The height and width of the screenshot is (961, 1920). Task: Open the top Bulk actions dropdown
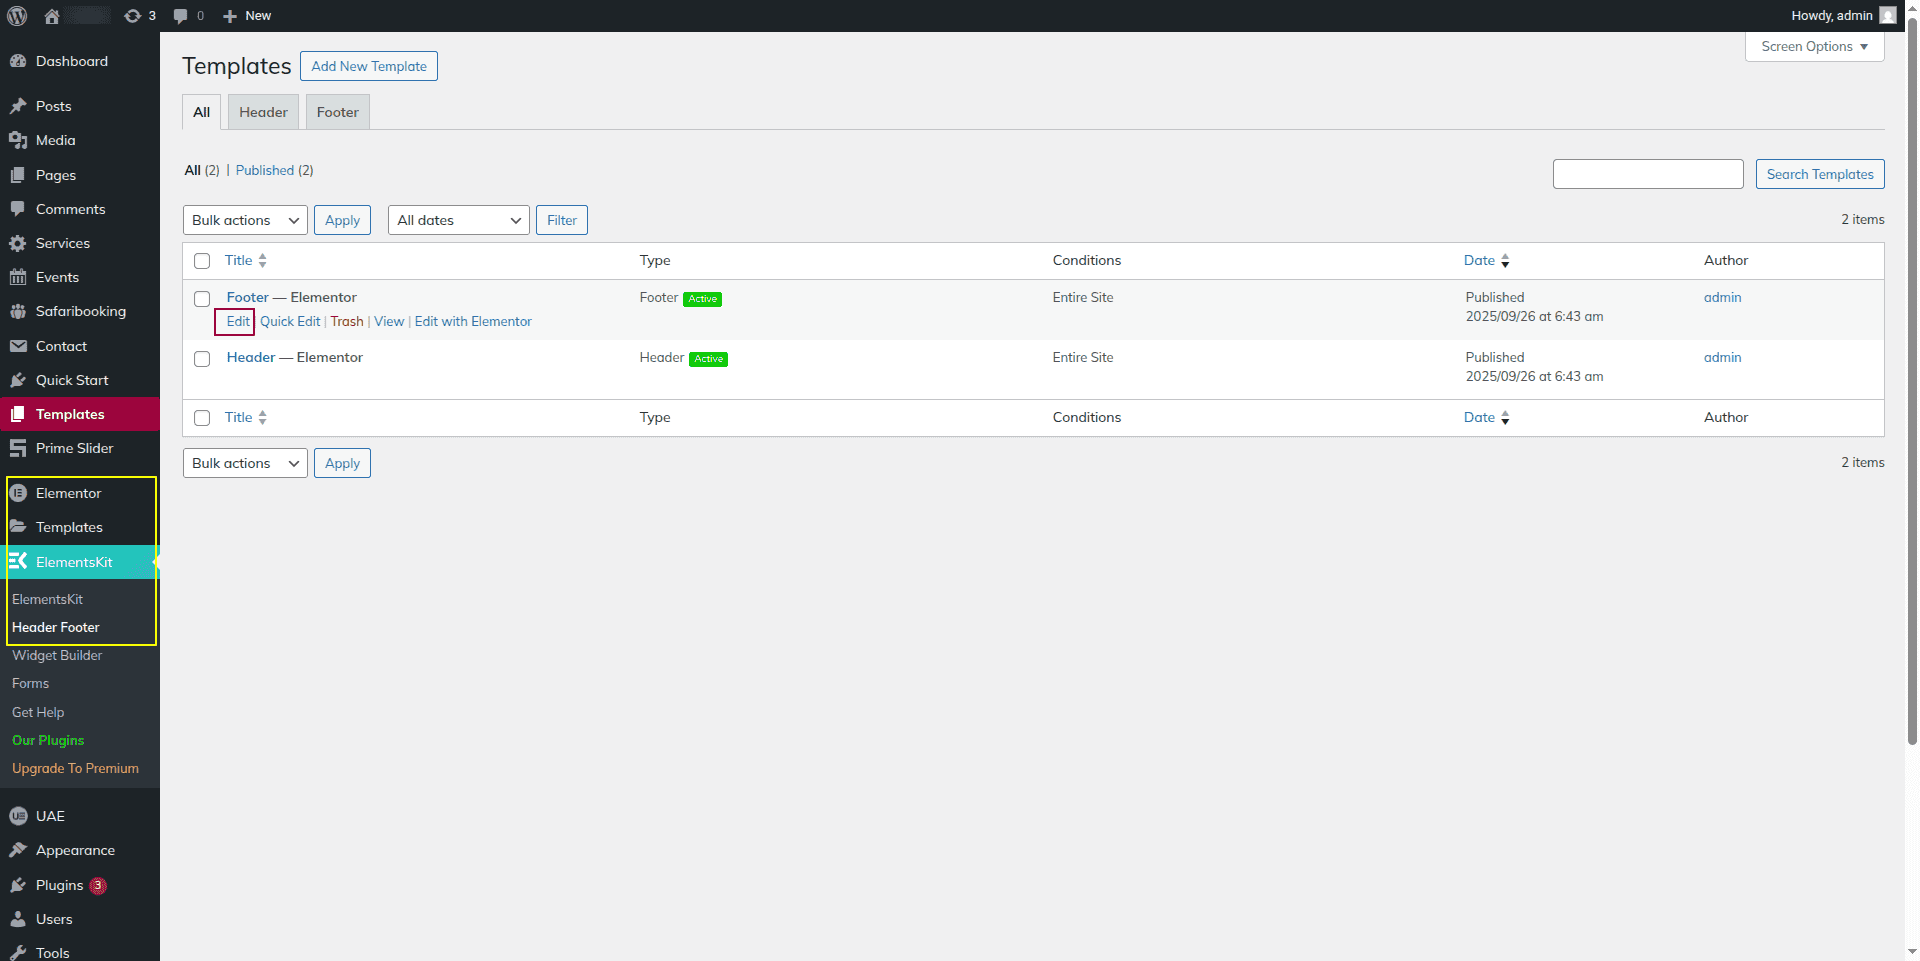(245, 220)
